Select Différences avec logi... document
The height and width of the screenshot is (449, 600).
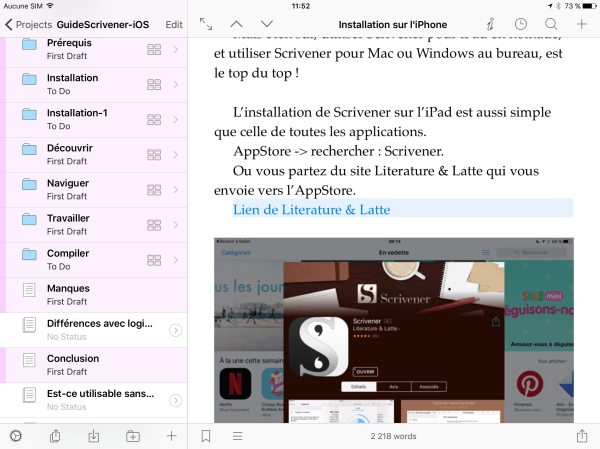tap(94, 330)
